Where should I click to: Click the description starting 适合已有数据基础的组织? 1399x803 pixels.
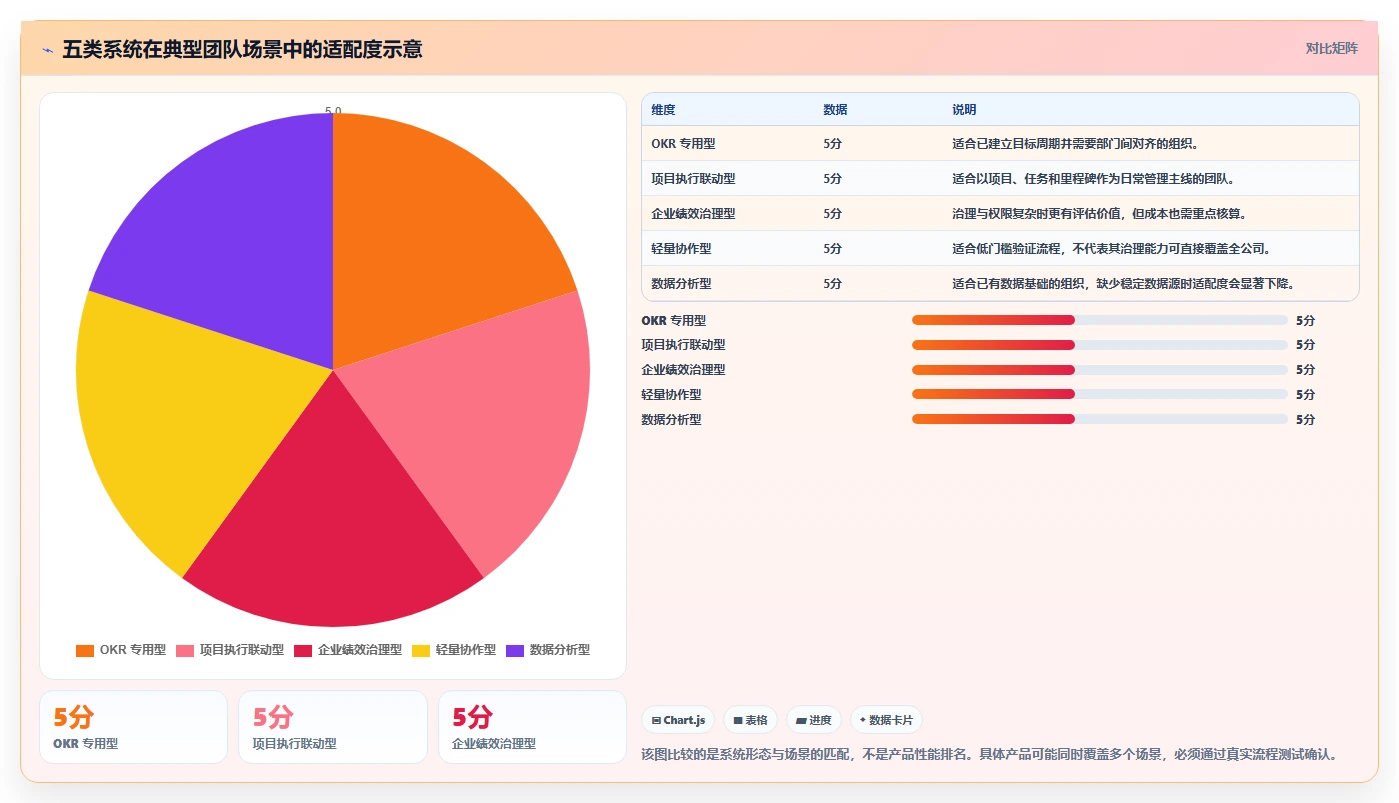click(1123, 284)
